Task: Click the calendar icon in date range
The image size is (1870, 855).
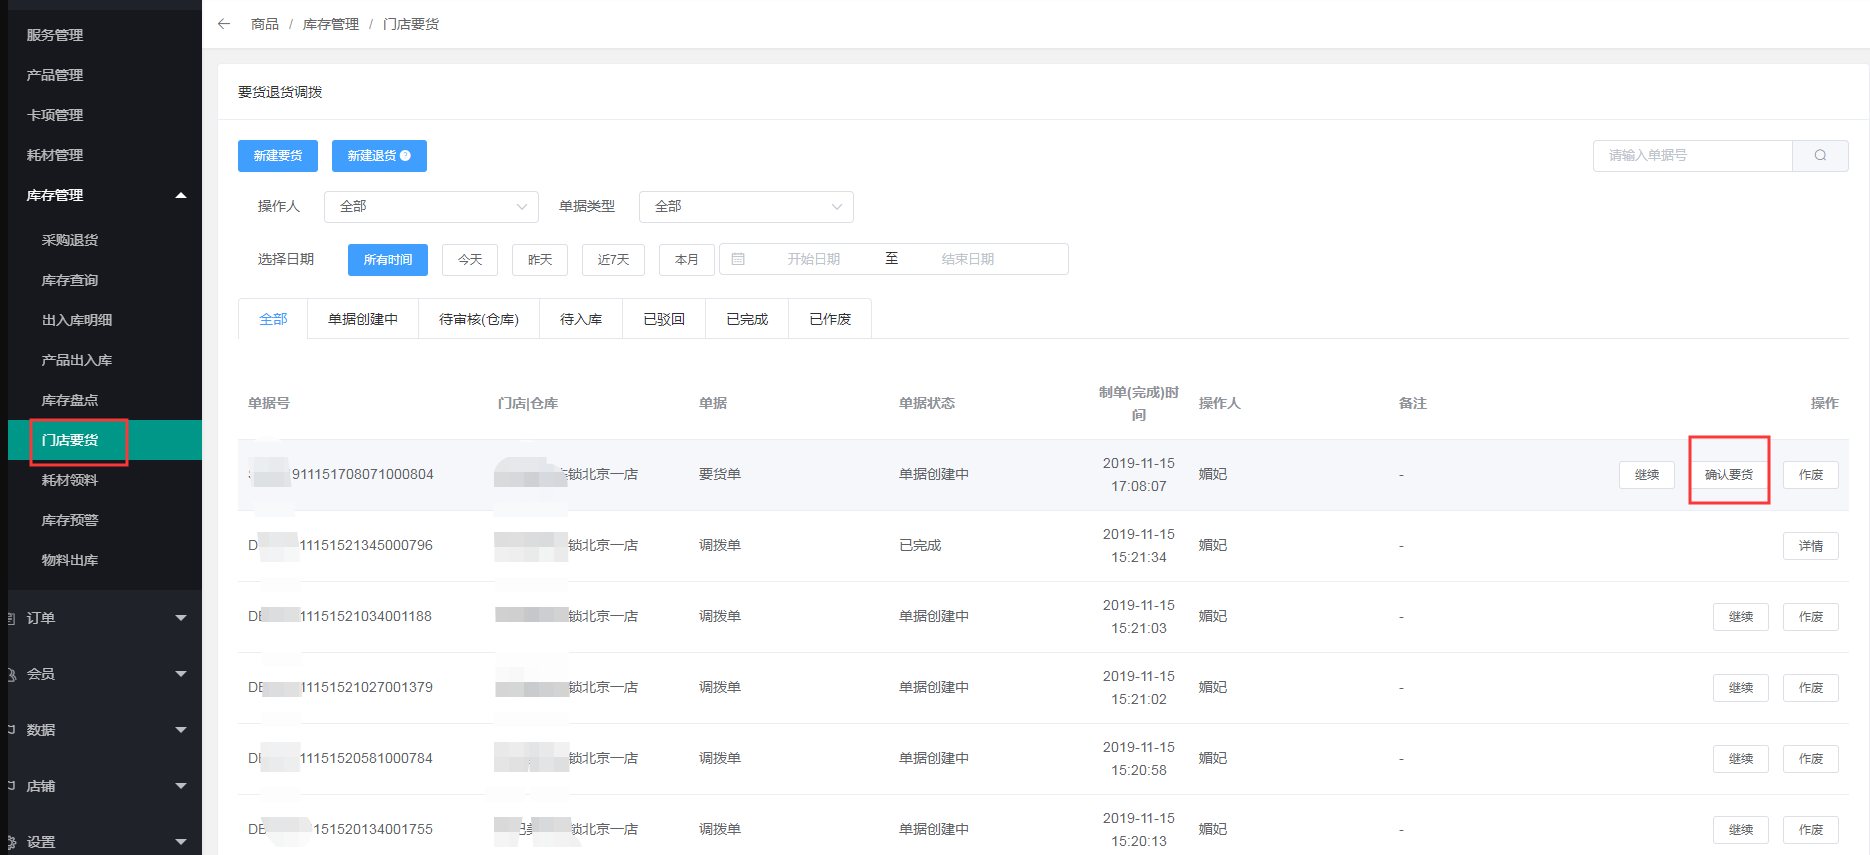Action: pyautogui.click(x=738, y=259)
